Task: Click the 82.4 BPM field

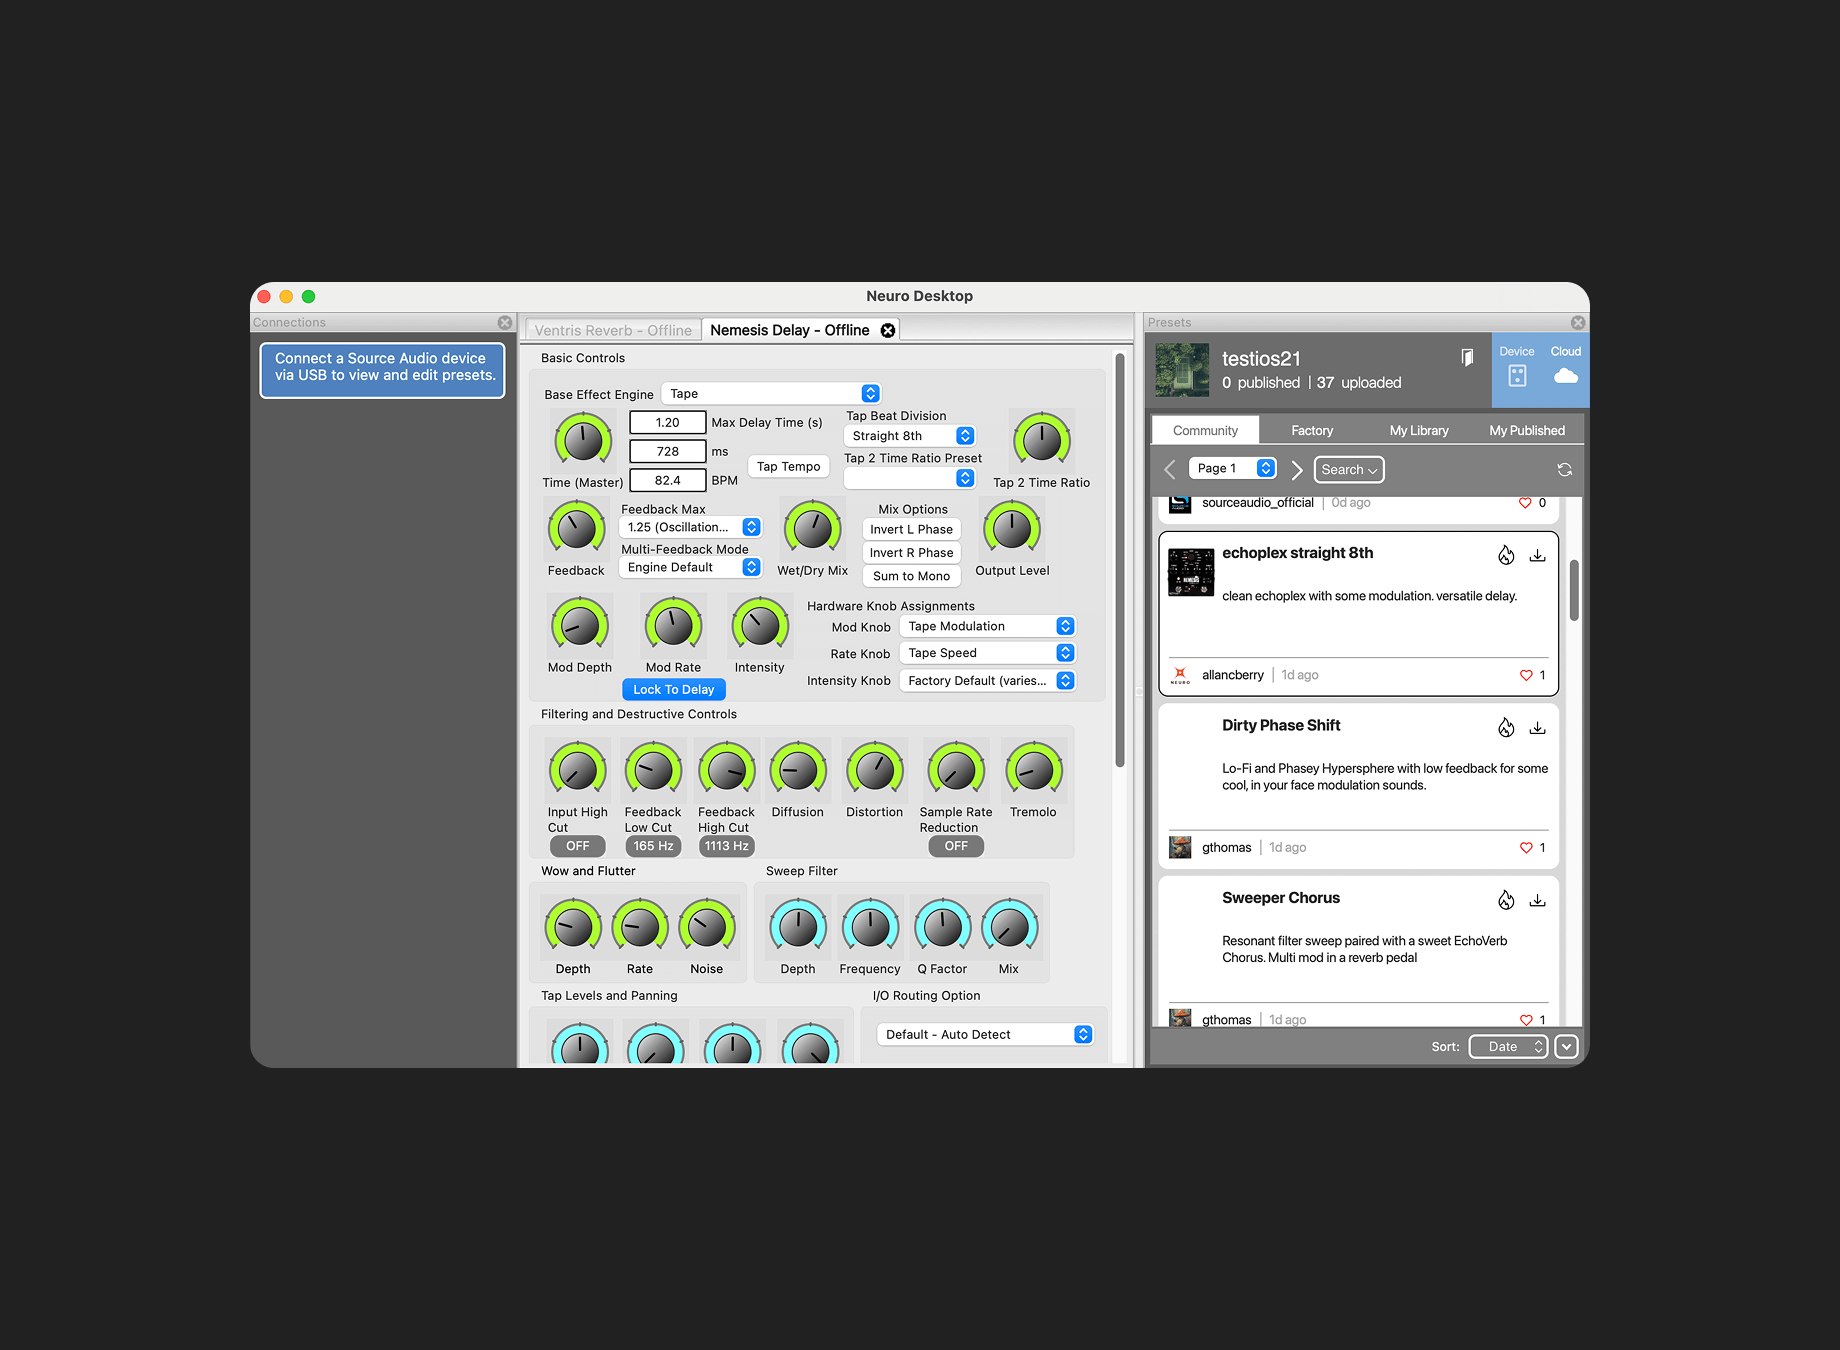Action: click(x=667, y=481)
